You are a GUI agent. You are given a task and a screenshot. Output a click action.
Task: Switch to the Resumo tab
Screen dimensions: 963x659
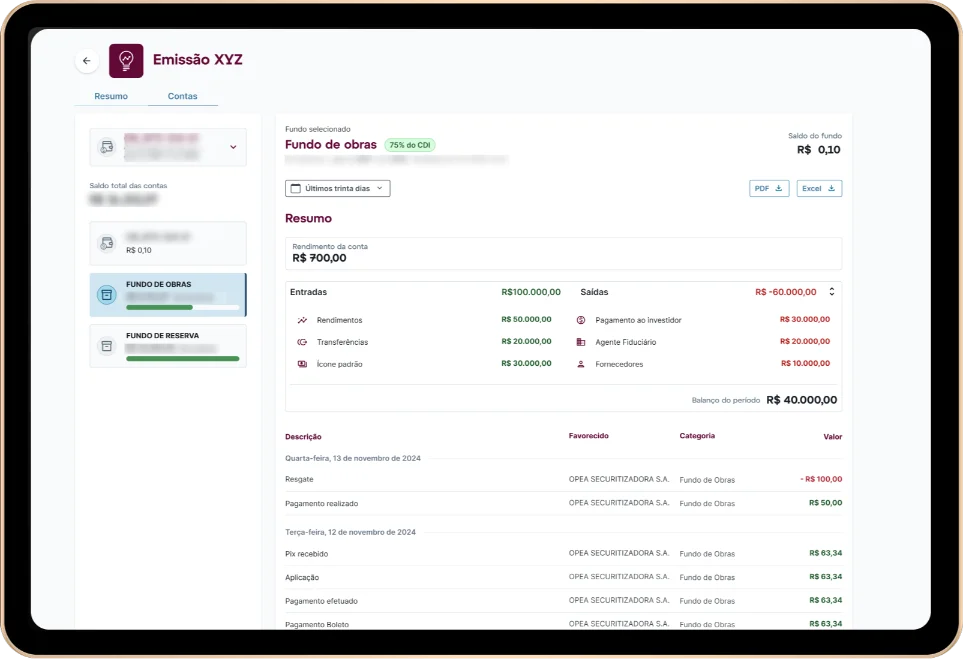[111, 96]
